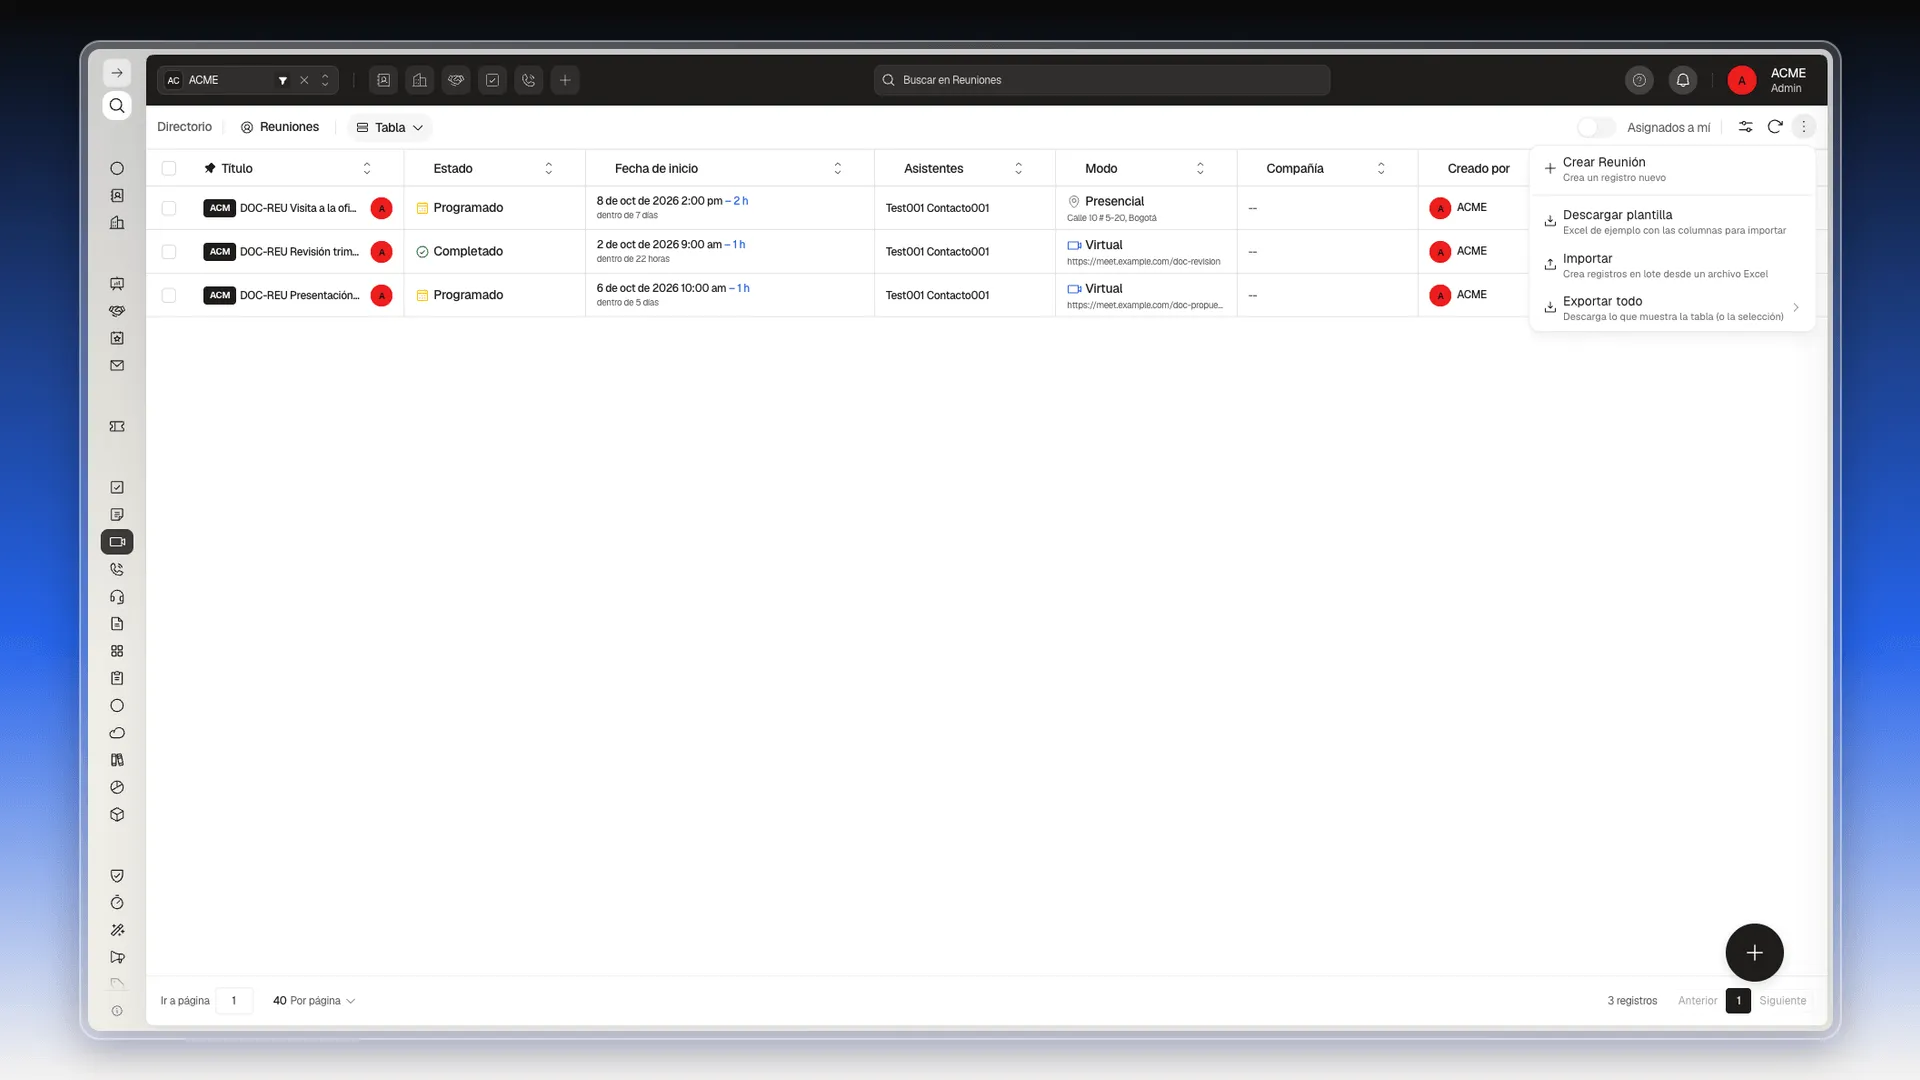Viewport: 1920px width, 1080px height.
Task: Click the headset support sidebar icon
Action: tap(117, 597)
